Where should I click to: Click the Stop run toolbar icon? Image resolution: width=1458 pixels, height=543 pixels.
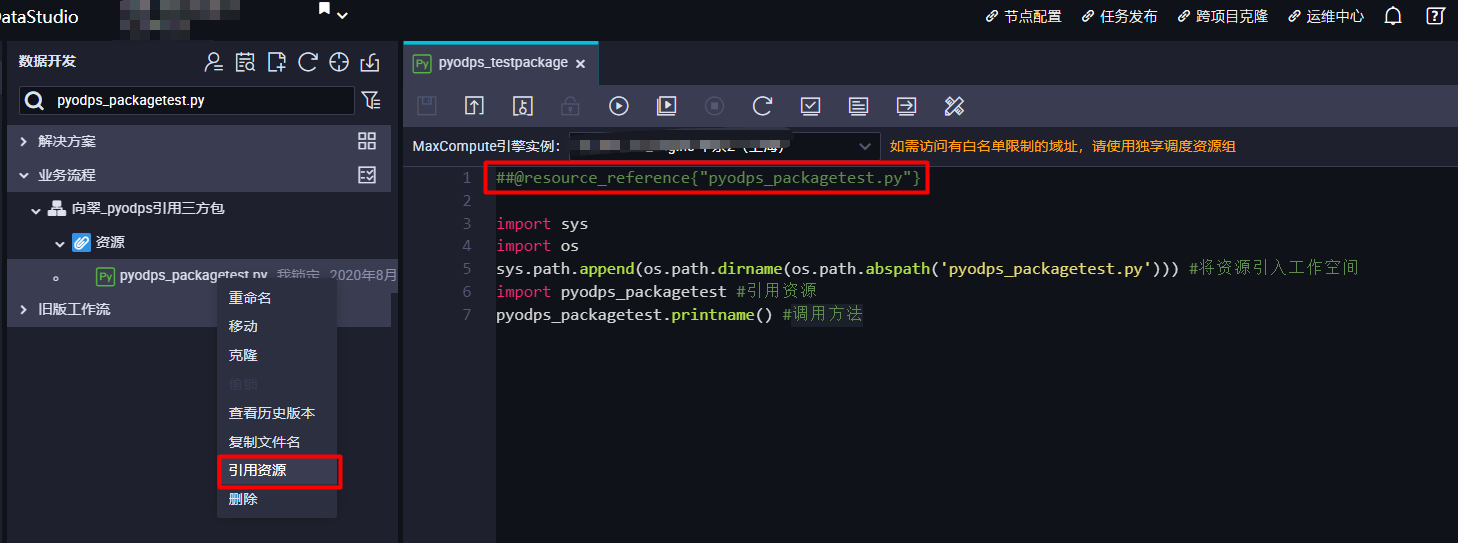pyautogui.click(x=714, y=106)
